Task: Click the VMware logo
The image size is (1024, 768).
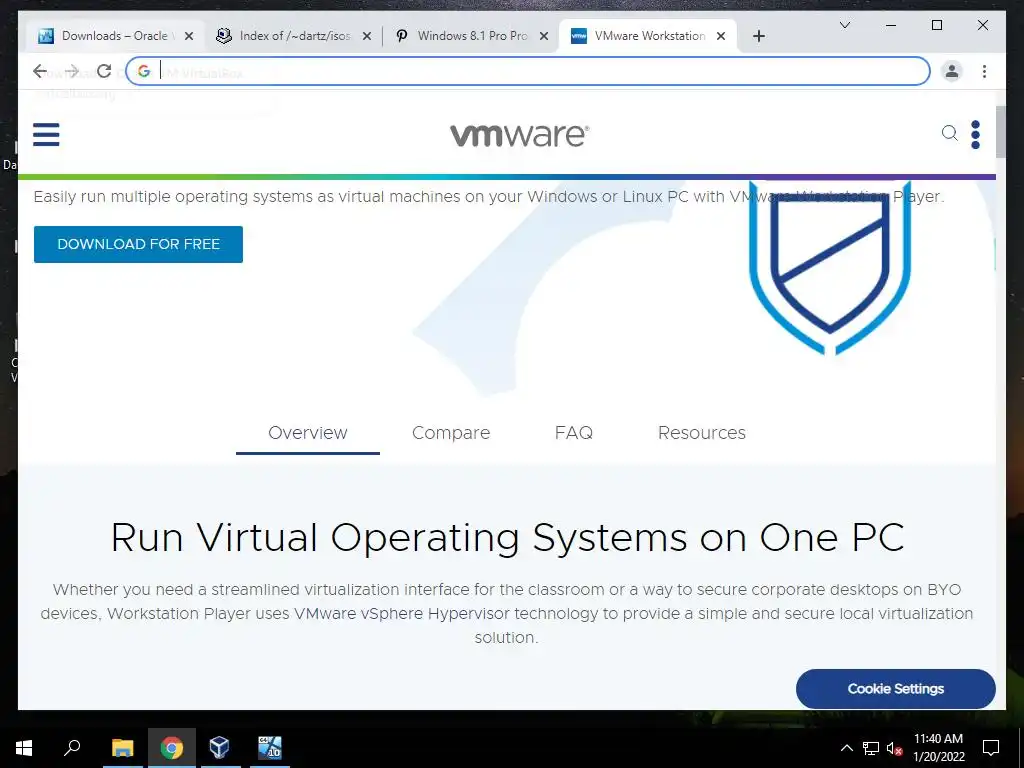Action: (519, 135)
